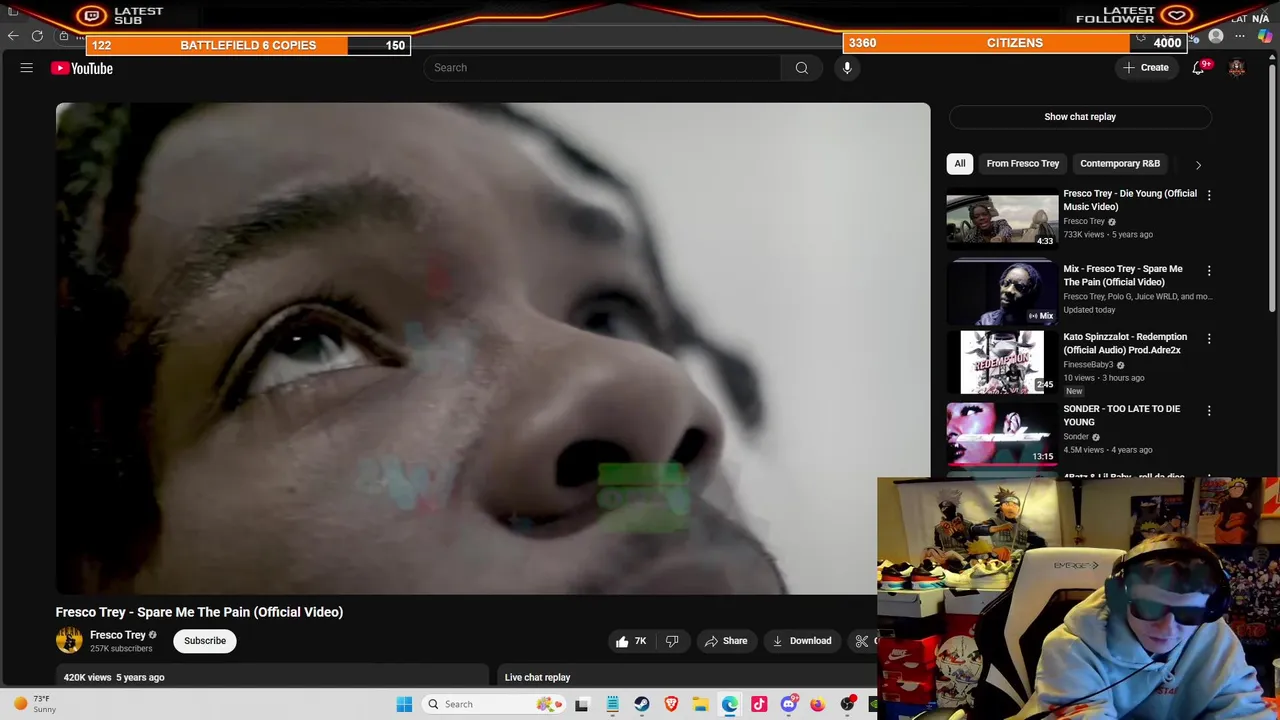The width and height of the screenshot is (1280, 720).
Task: Share the Fresco Trey video
Action: (726, 641)
